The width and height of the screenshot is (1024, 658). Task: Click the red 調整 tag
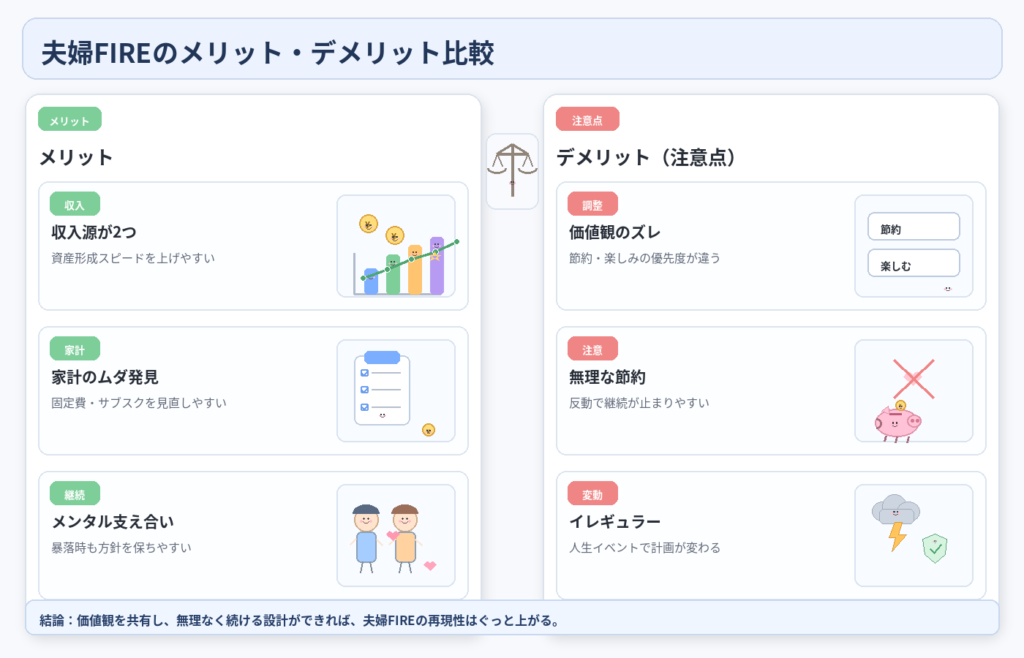pyautogui.click(x=592, y=204)
